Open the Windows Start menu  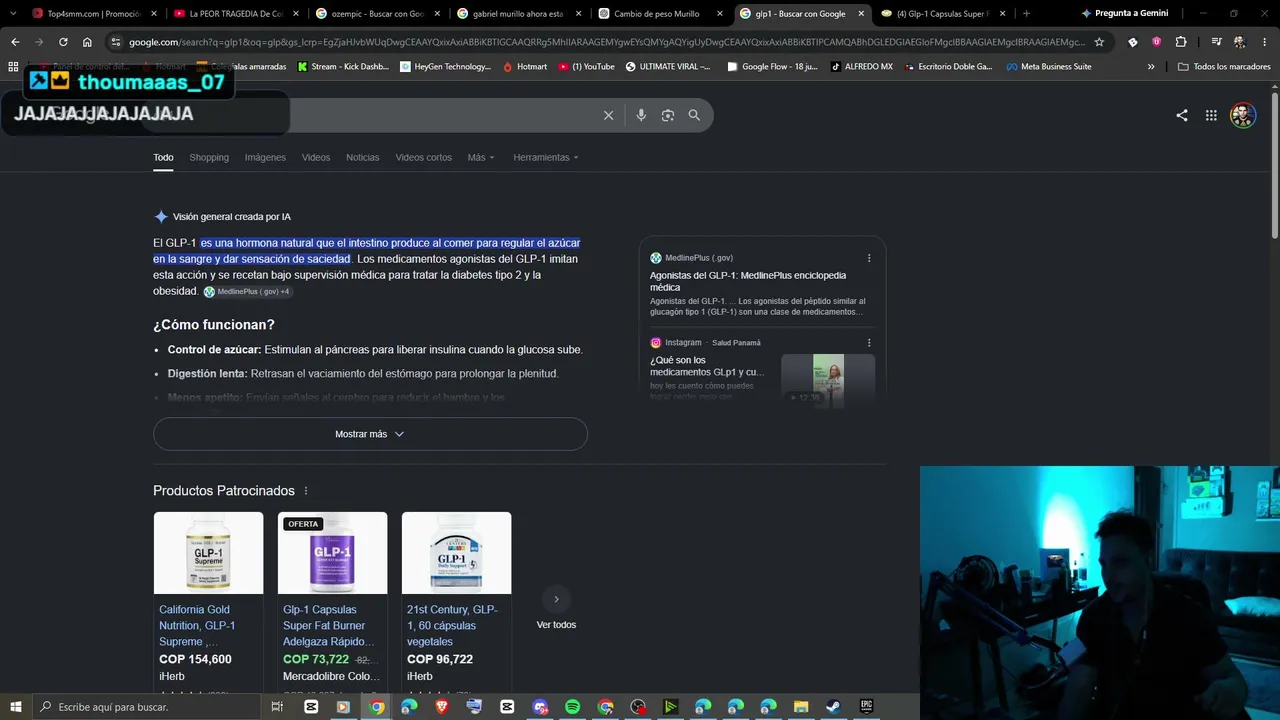pos(15,707)
